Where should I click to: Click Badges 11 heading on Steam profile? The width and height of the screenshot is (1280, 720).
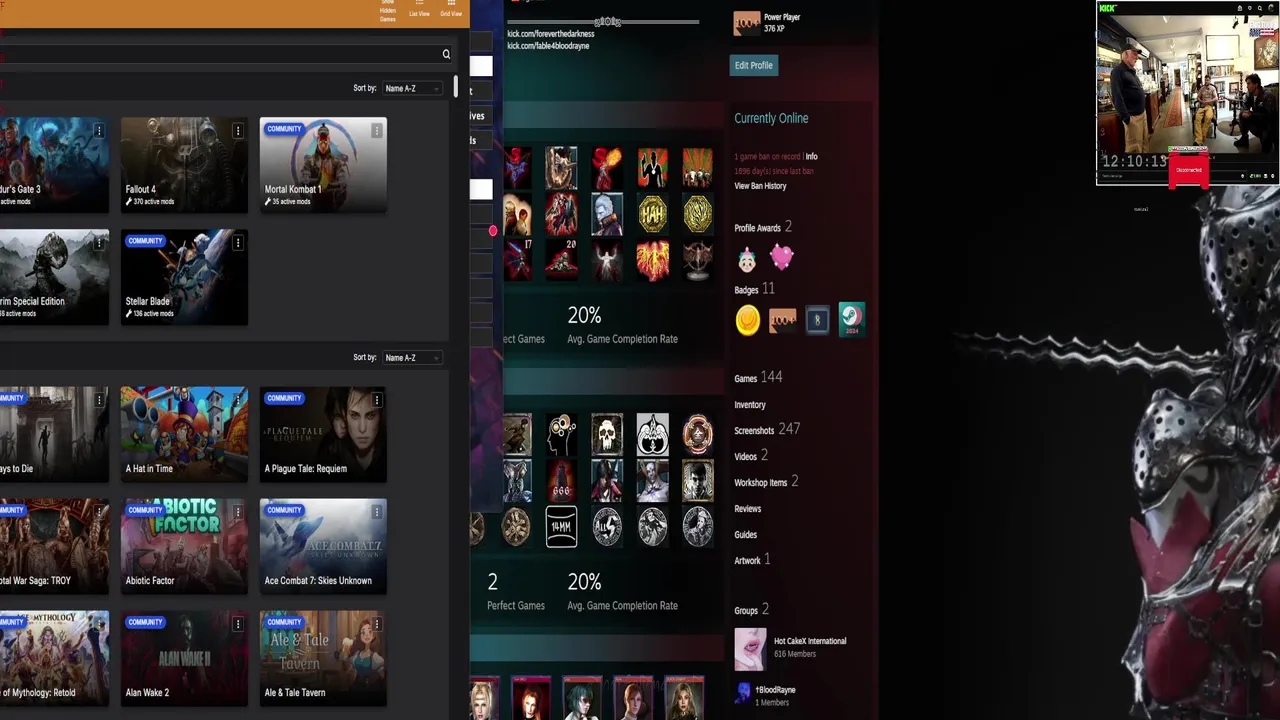click(754, 289)
